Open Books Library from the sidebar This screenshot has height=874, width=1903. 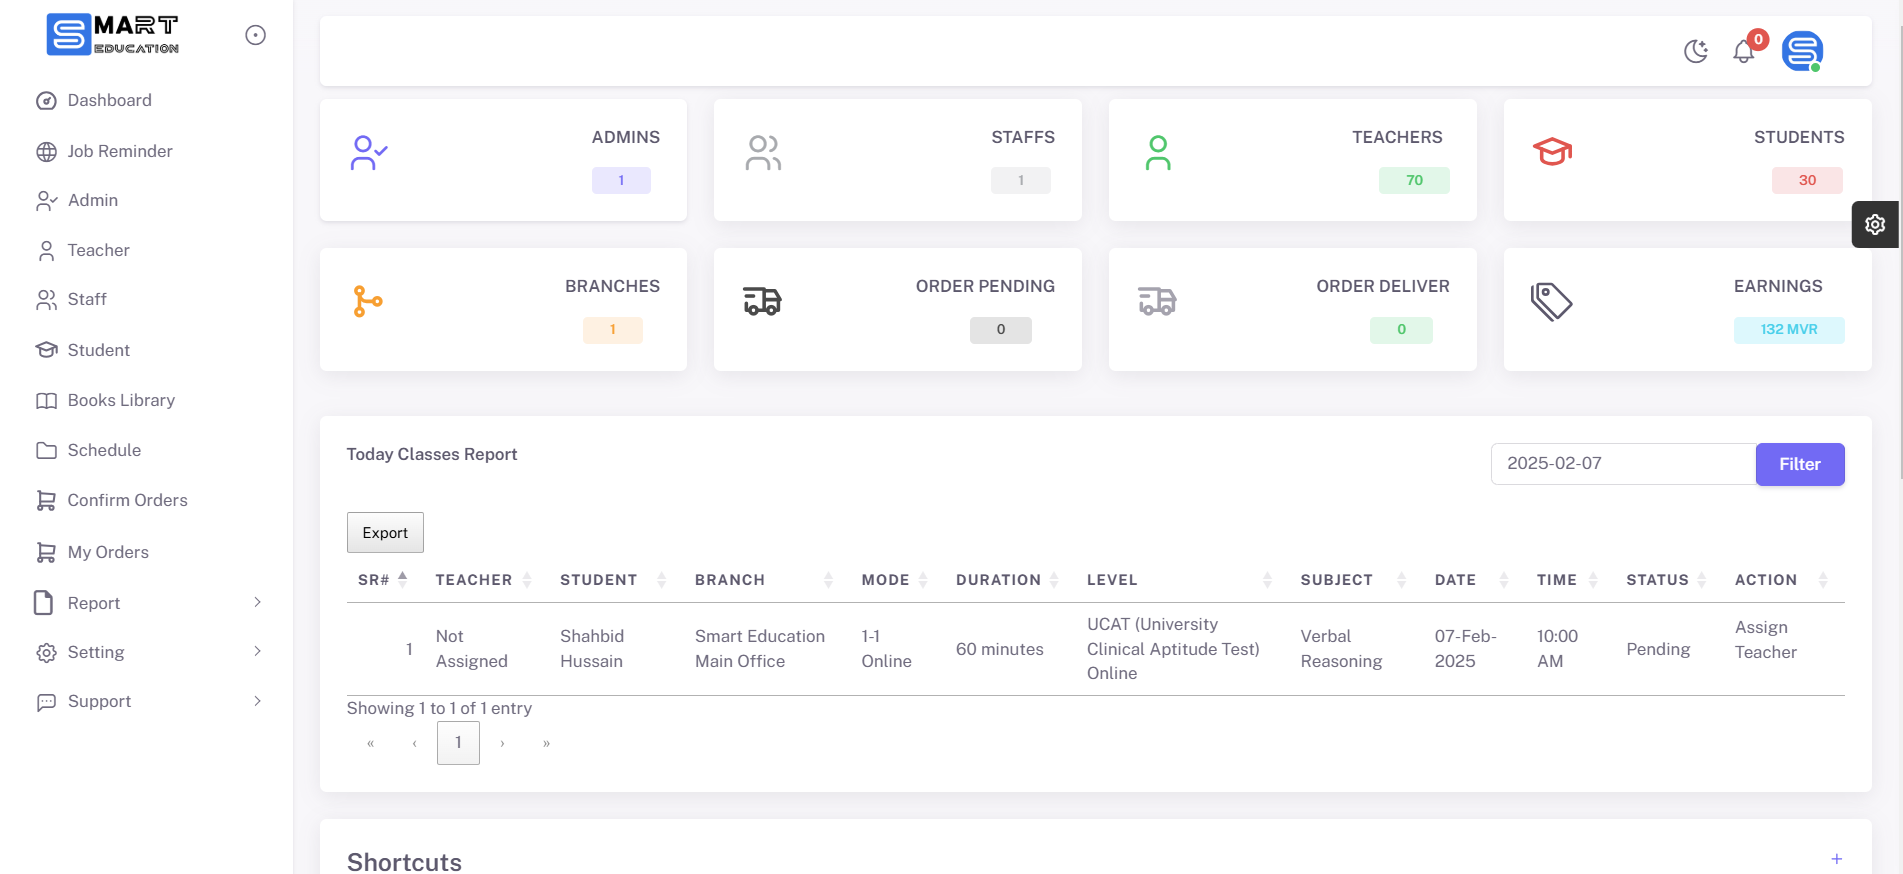[x=121, y=400]
